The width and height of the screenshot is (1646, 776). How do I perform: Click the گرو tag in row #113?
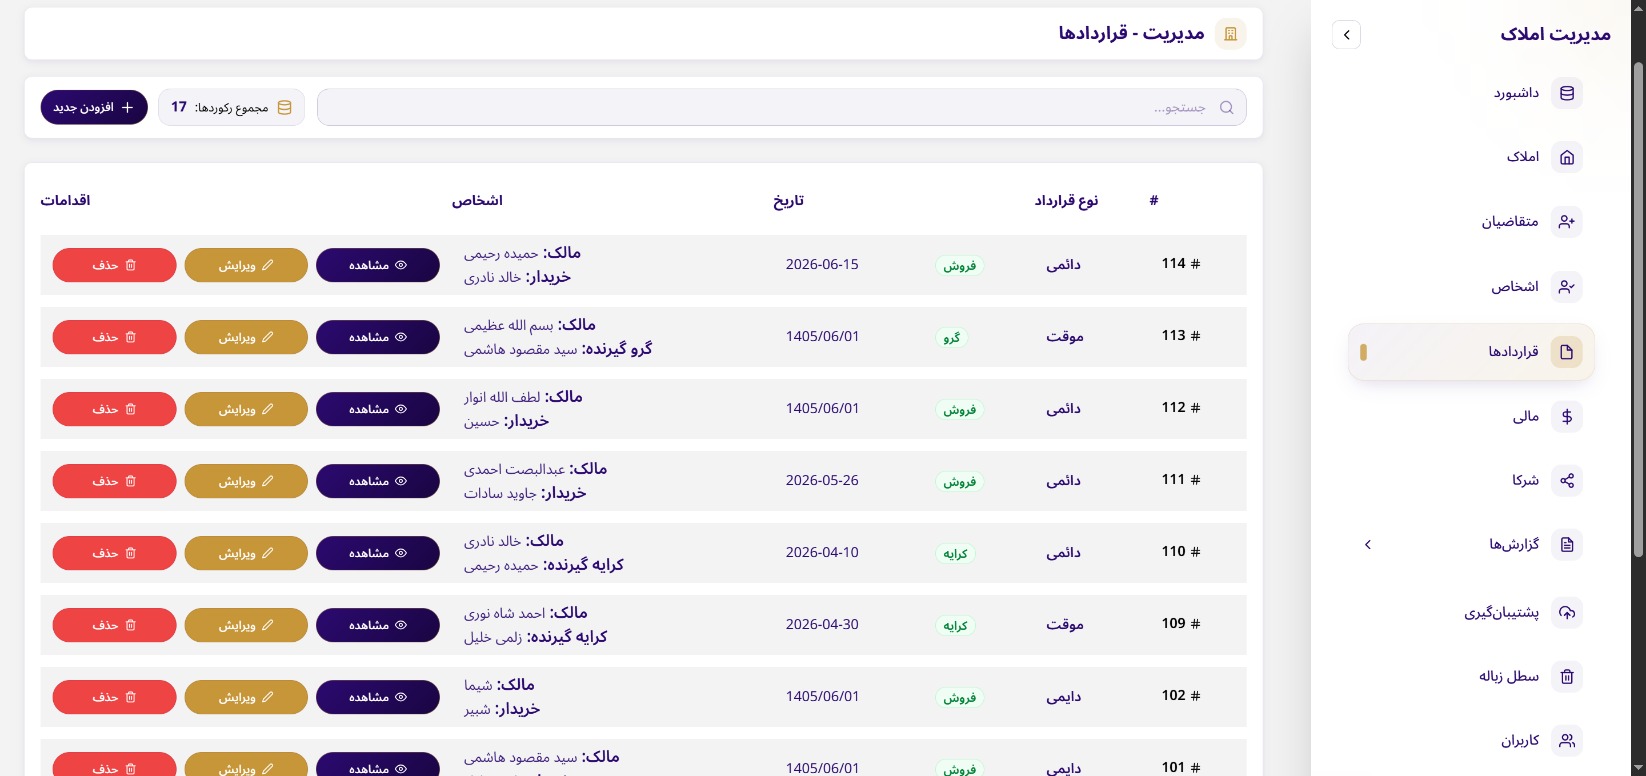pos(952,338)
